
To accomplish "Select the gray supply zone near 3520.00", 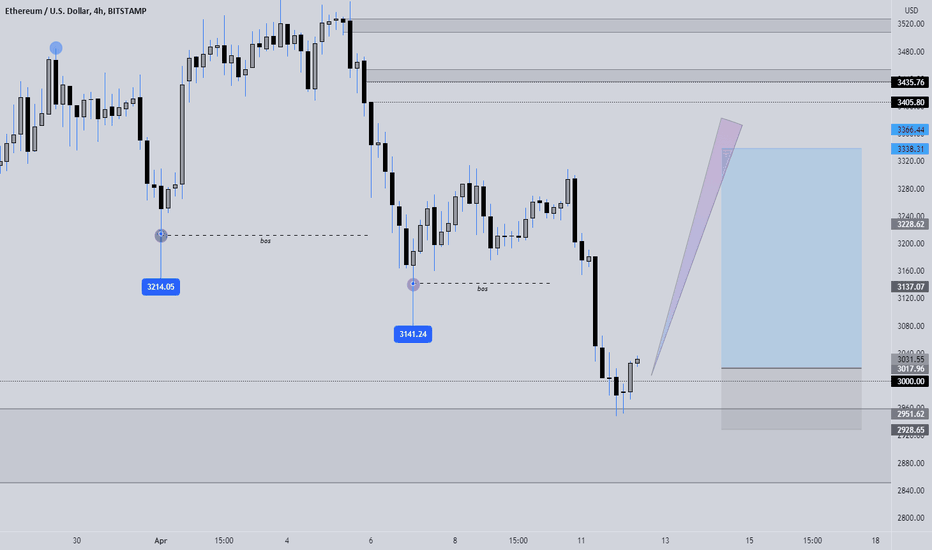I will tap(621, 26).
